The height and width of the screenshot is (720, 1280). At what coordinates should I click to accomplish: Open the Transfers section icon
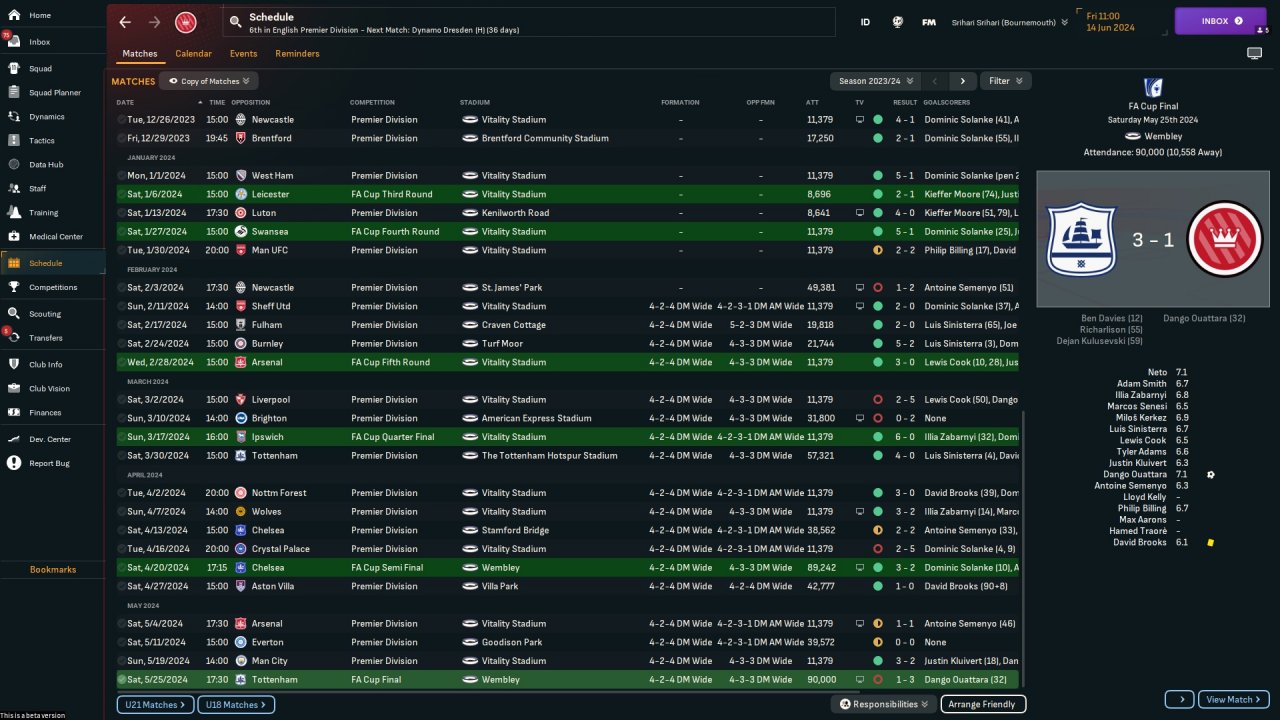tap(14, 338)
